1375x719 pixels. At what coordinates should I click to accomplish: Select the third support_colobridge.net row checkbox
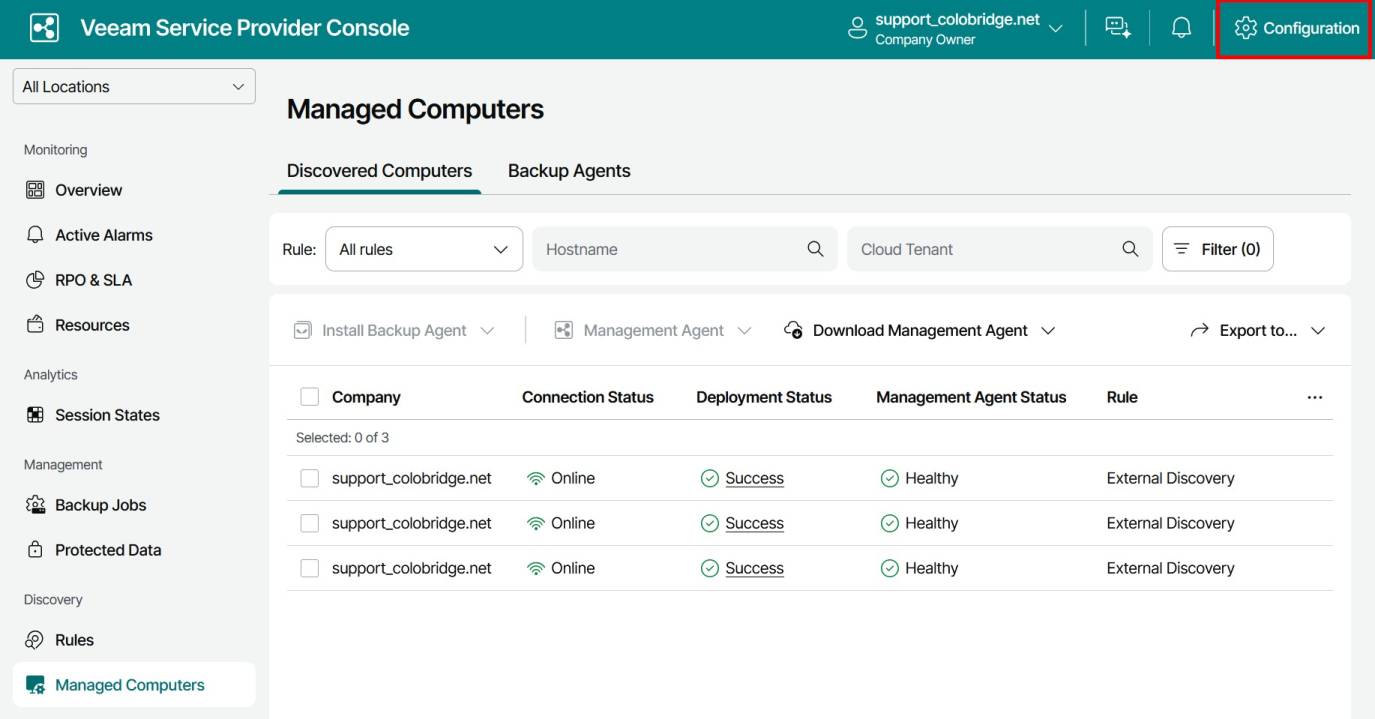[x=310, y=568]
